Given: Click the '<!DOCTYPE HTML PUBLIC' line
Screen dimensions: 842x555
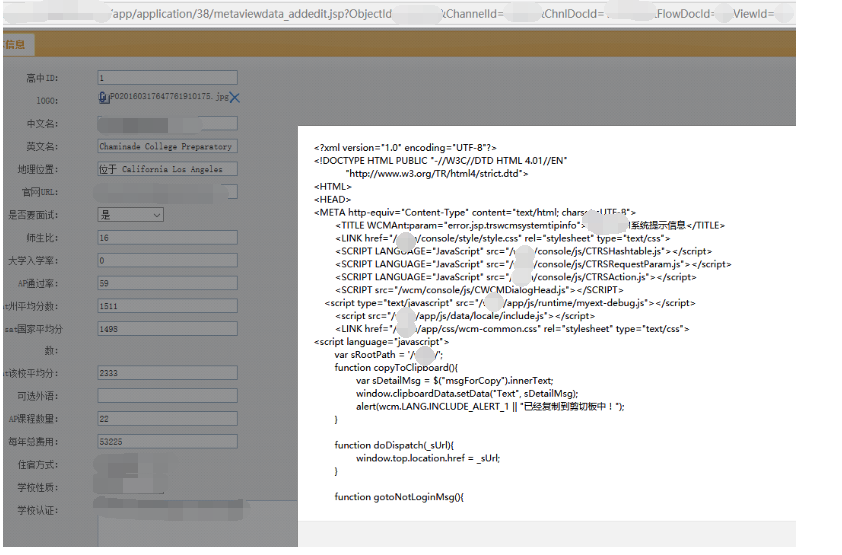Looking at the screenshot, I should 440,160.
